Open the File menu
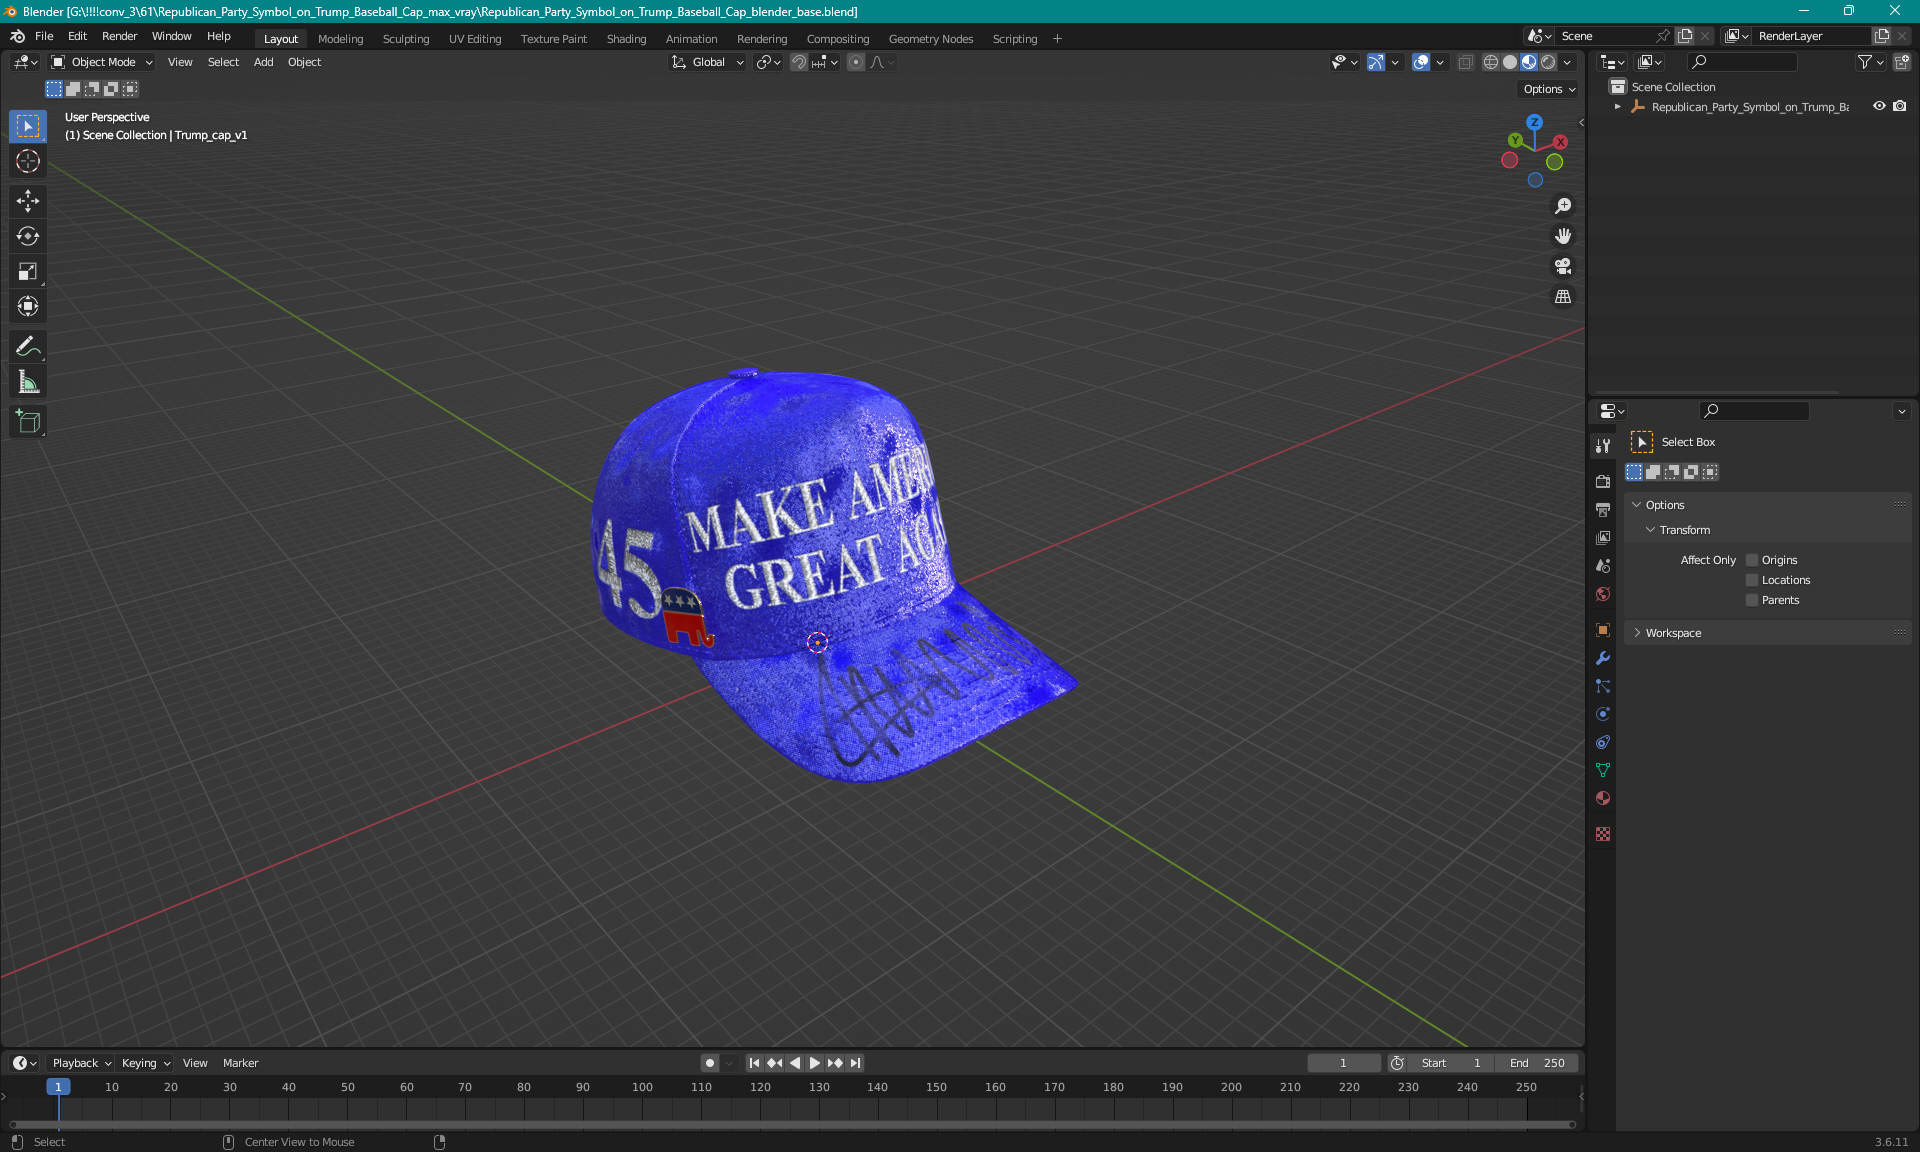Image resolution: width=1920 pixels, height=1152 pixels. pyautogui.click(x=44, y=36)
